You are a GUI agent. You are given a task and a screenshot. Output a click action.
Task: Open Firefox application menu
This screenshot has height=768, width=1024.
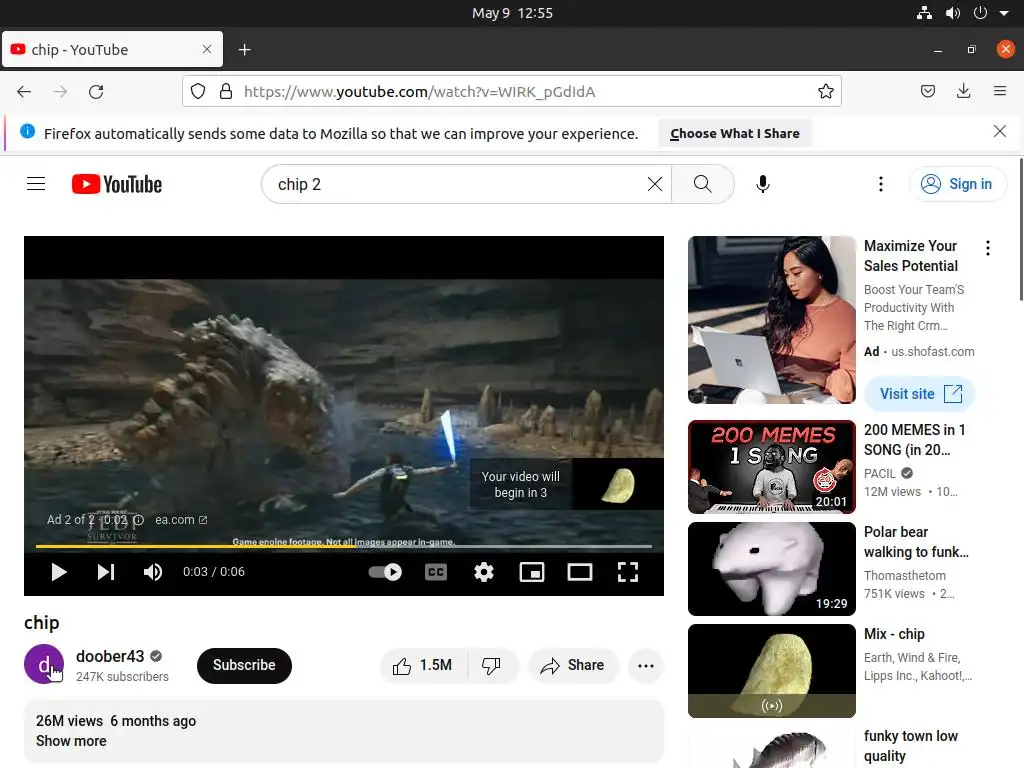[1000, 91]
